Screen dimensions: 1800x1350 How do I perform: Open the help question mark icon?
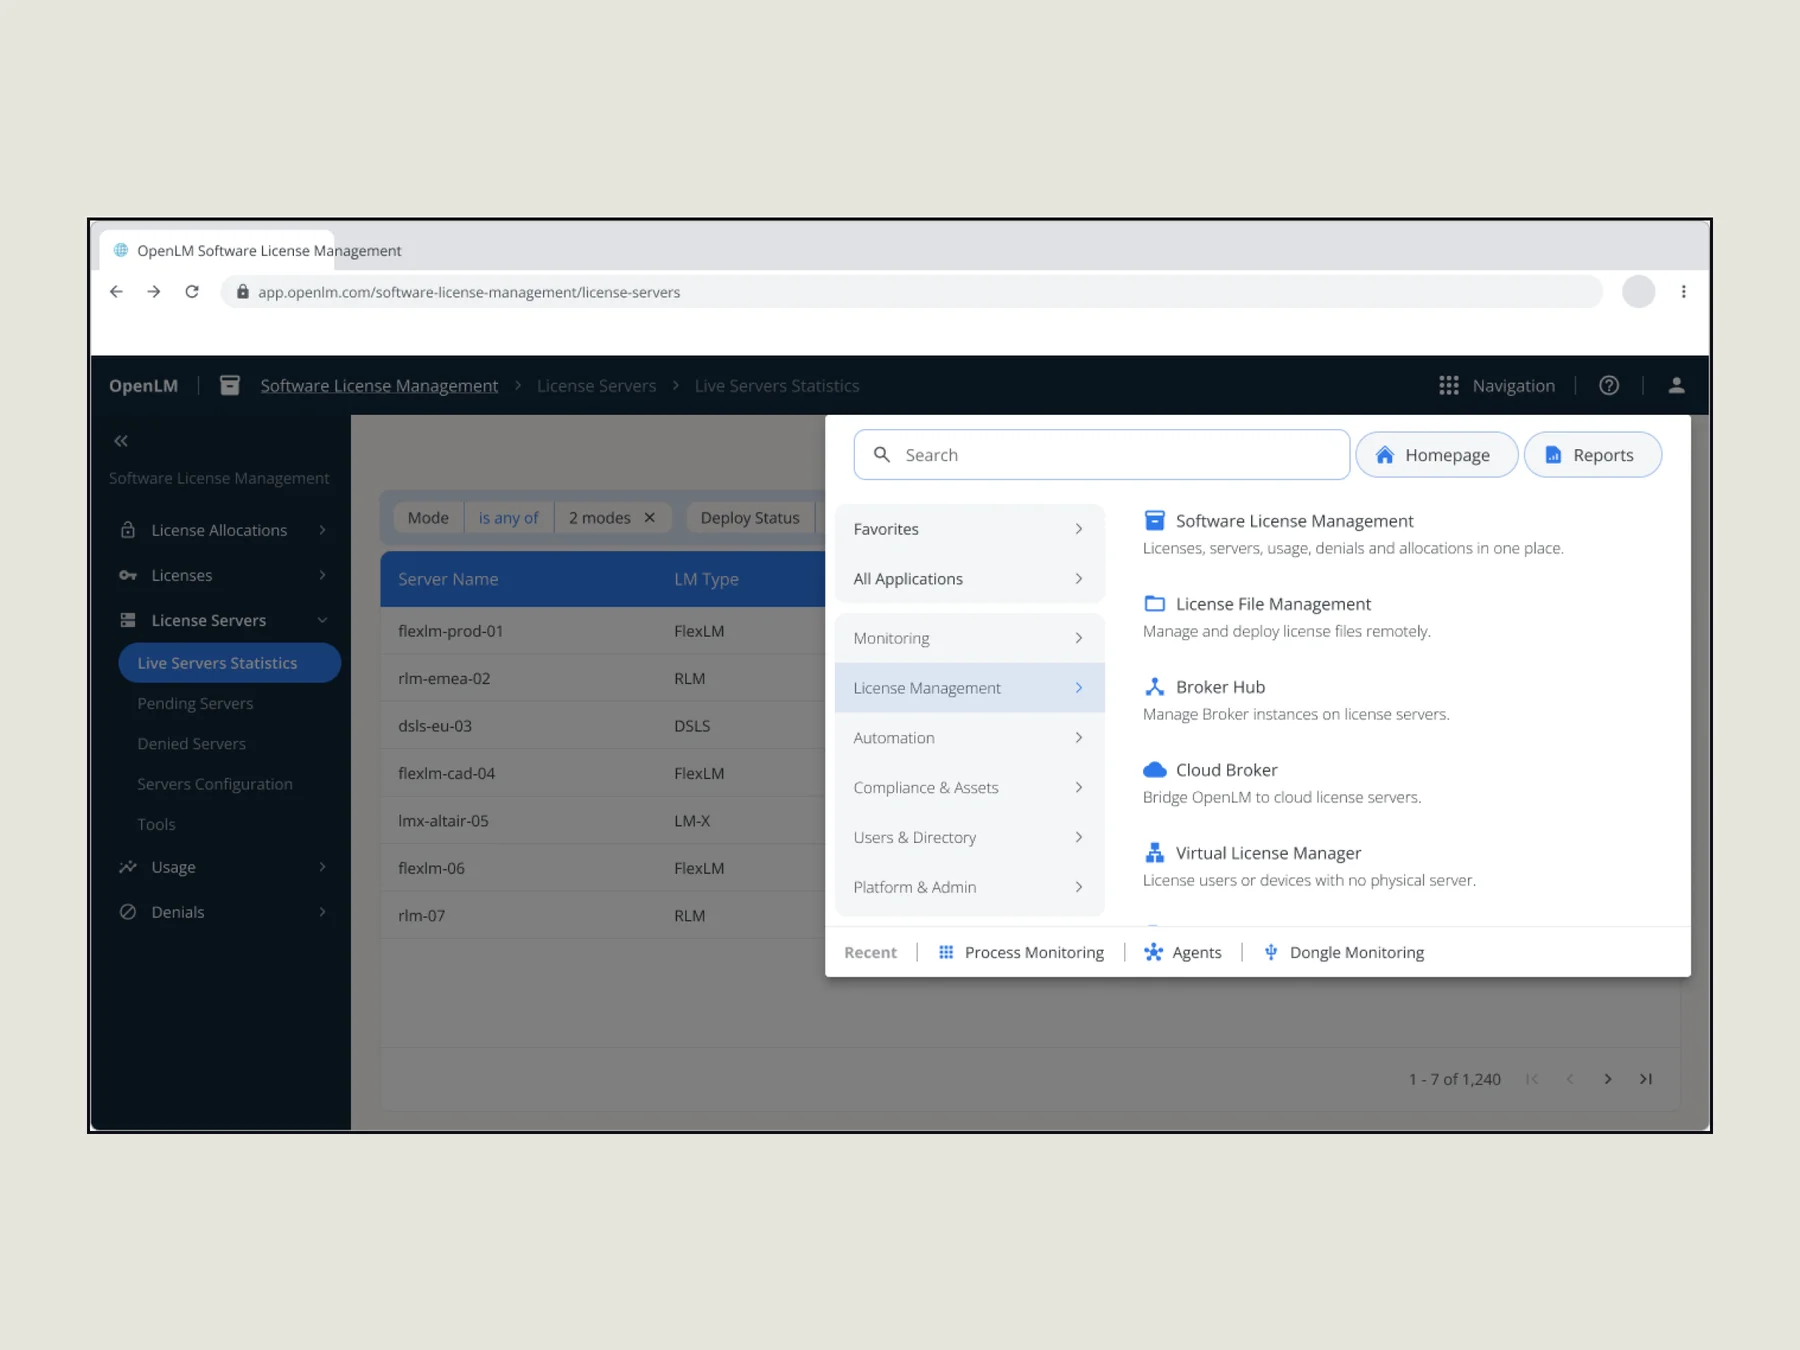1609,386
